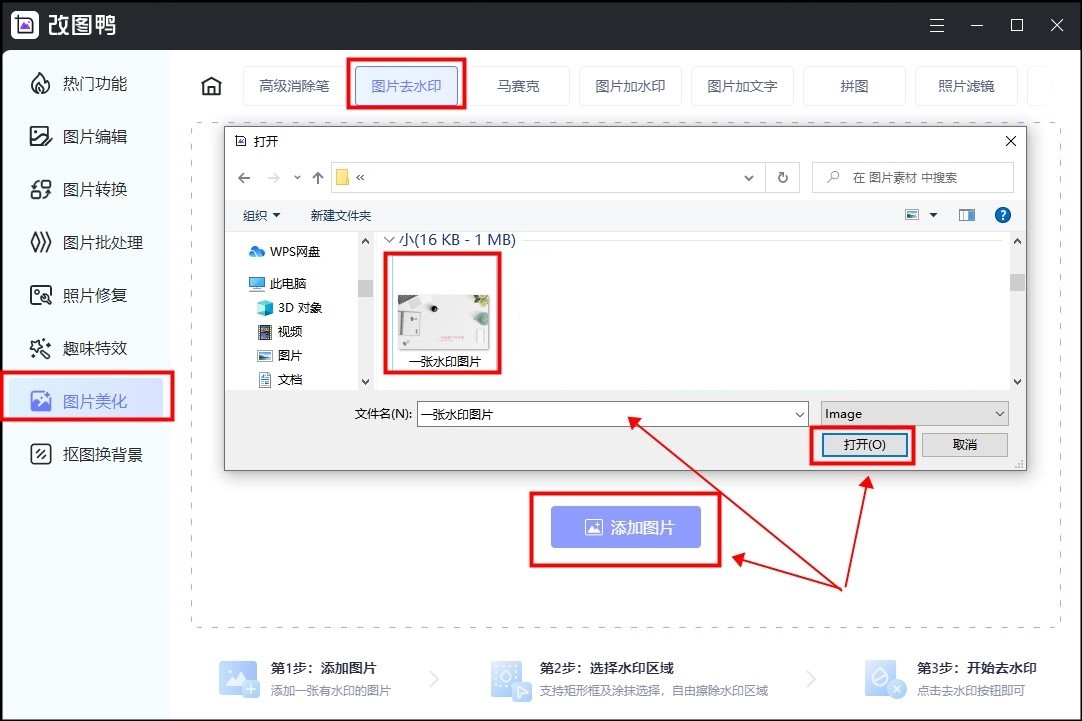The image size is (1082, 721).
Task: Click the 添加图片 button
Action: [624, 526]
